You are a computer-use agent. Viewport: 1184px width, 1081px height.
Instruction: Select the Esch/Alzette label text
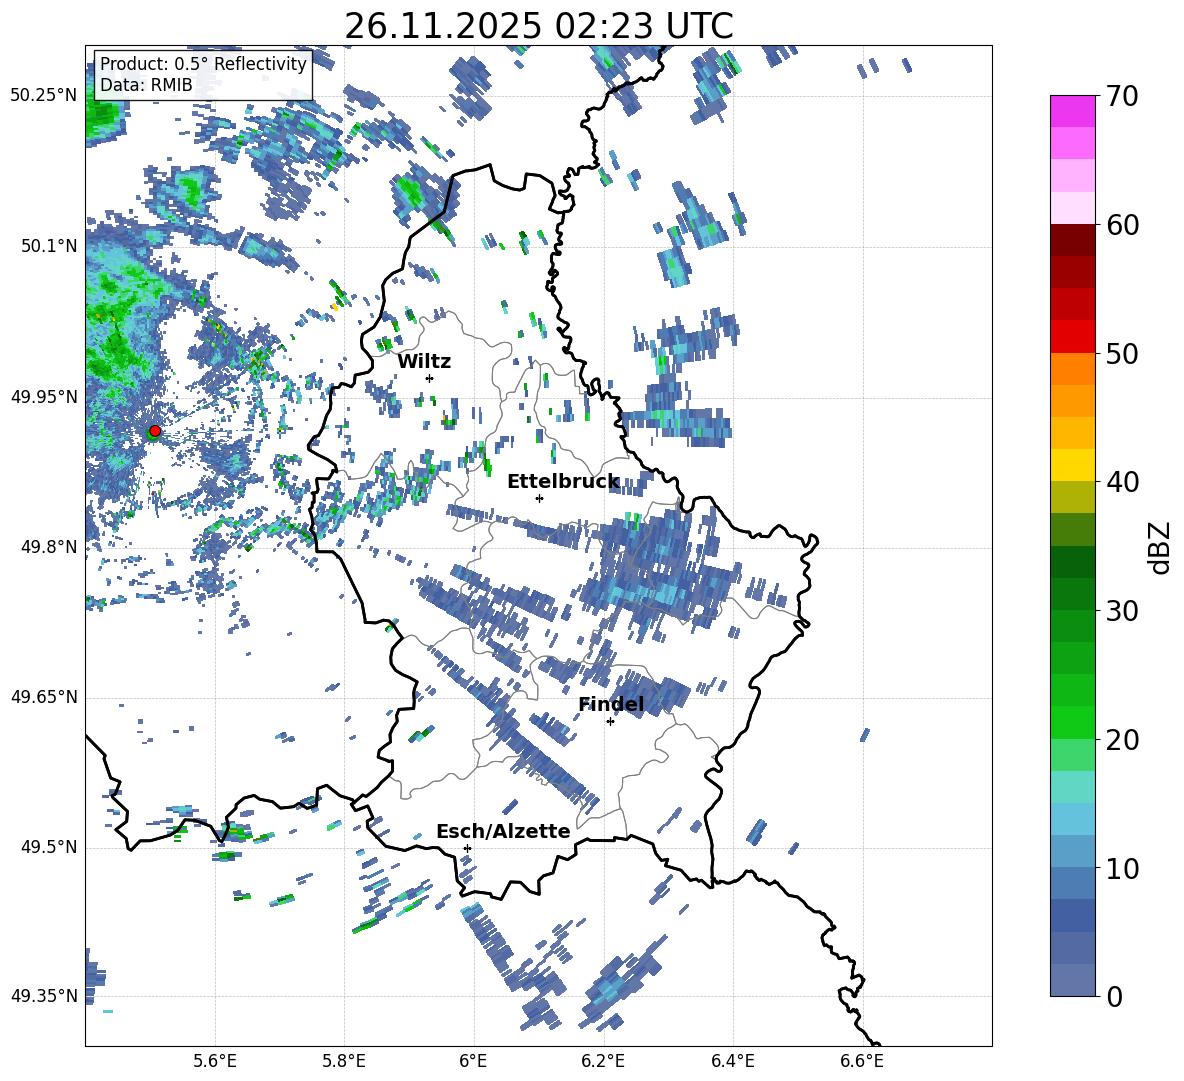(x=503, y=832)
